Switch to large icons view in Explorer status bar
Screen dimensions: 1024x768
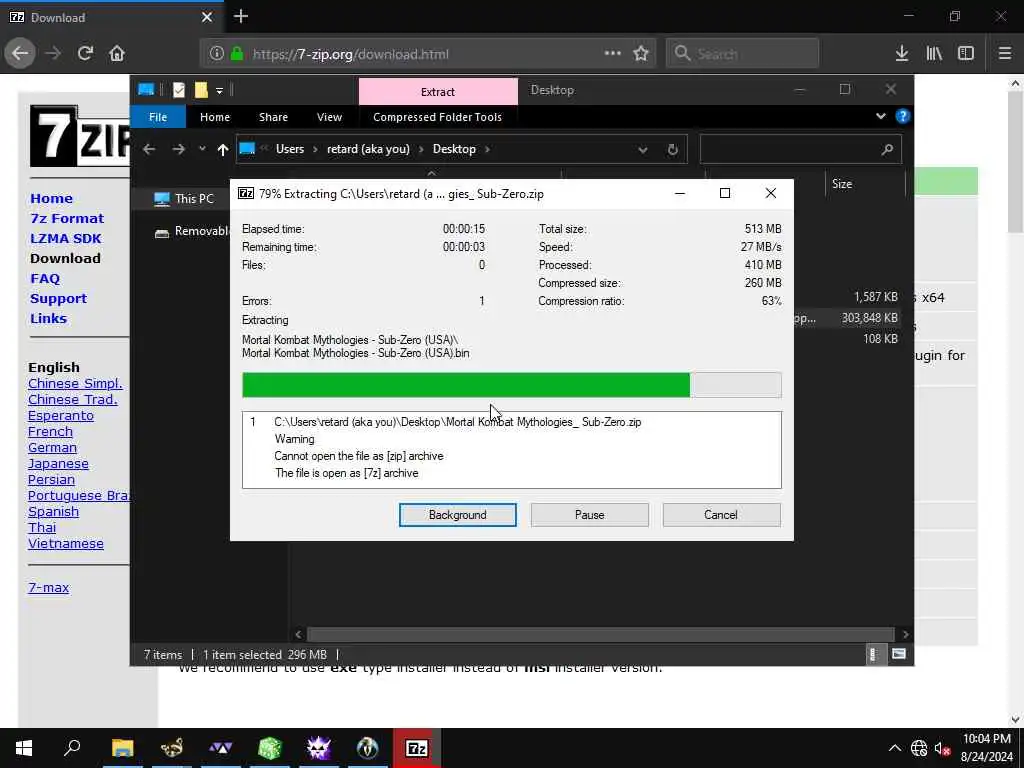click(899, 654)
